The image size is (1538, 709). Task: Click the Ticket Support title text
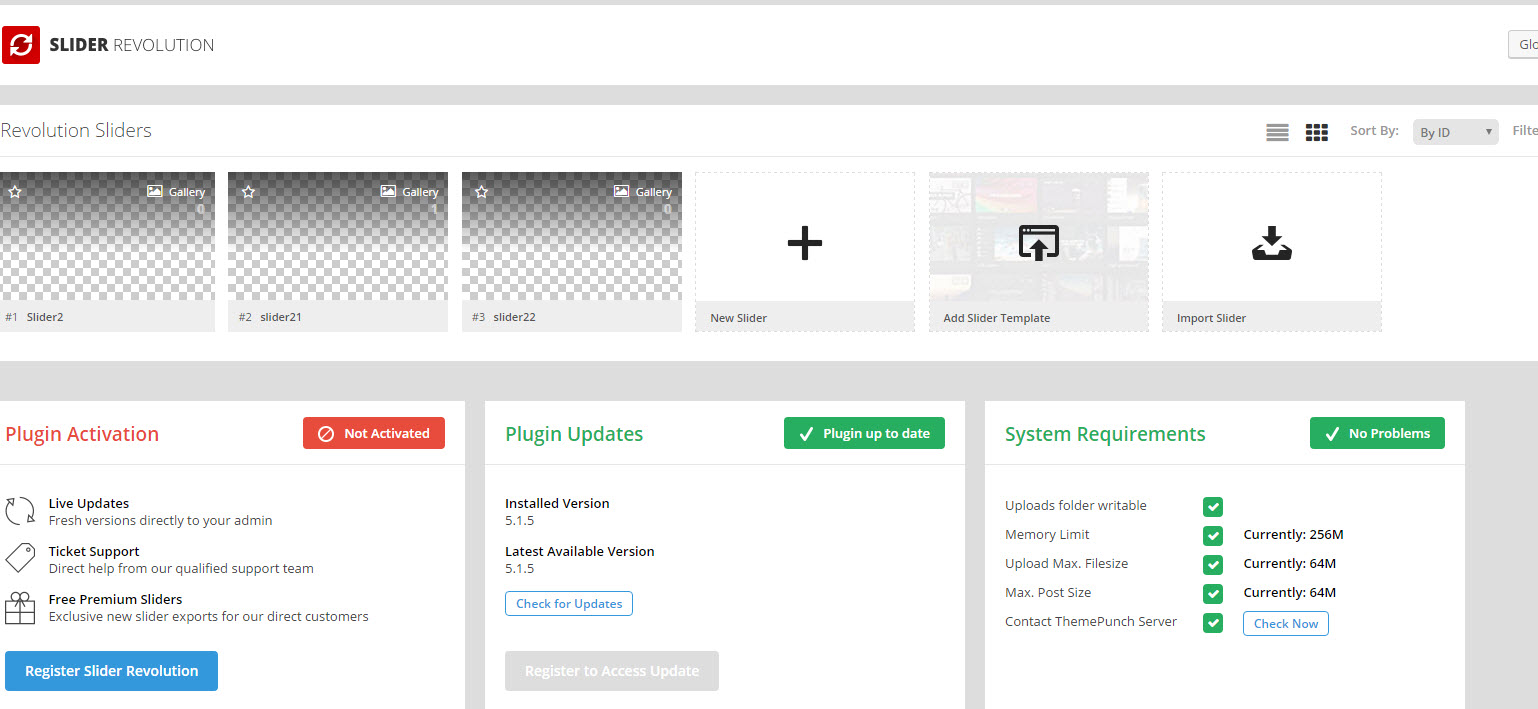tap(94, 551)
